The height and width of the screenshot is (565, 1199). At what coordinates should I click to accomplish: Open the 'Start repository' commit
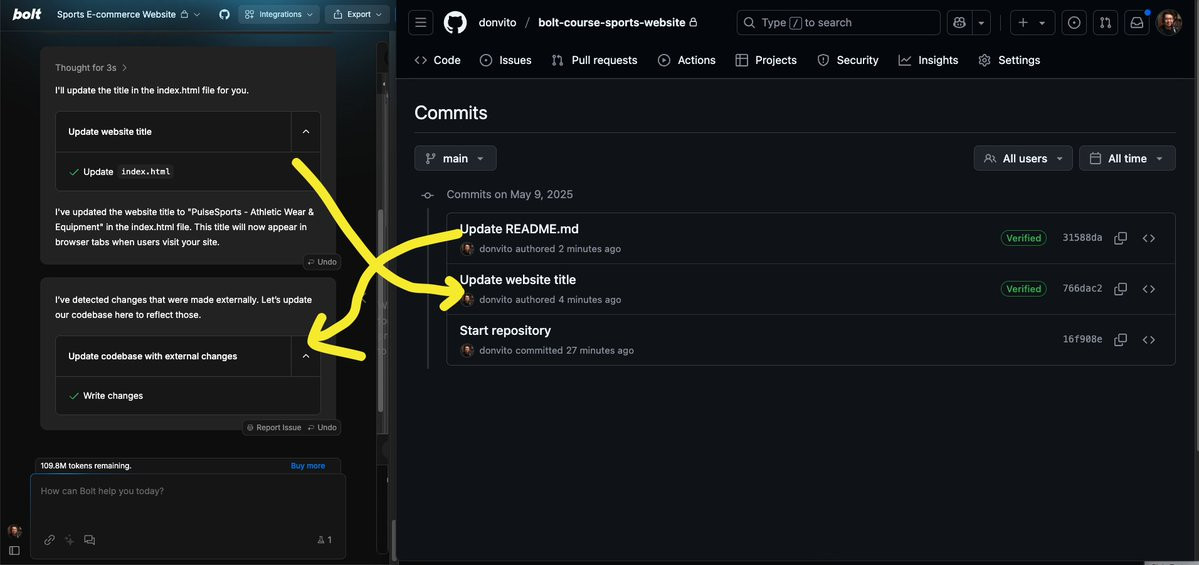tap(505, 330)
